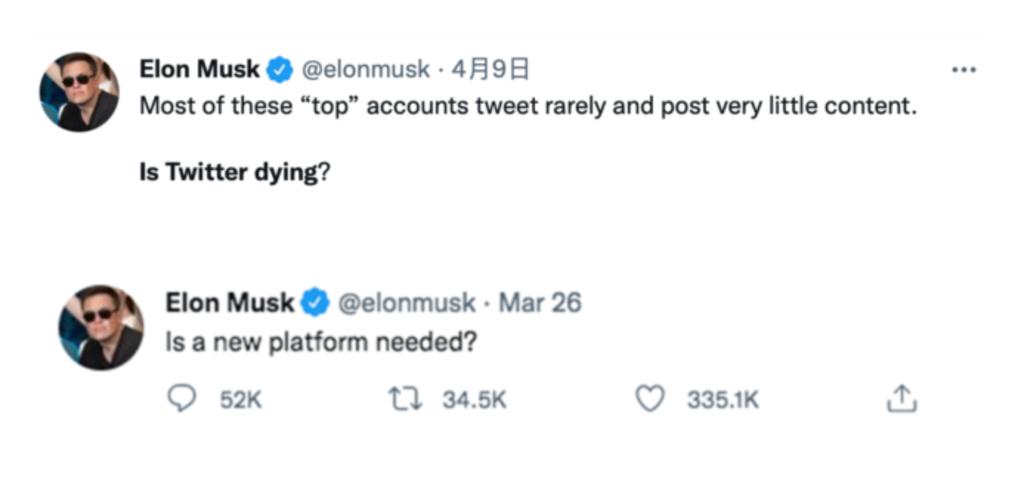View the 52K replies count
1024x478 pixels.
[240, 401]
